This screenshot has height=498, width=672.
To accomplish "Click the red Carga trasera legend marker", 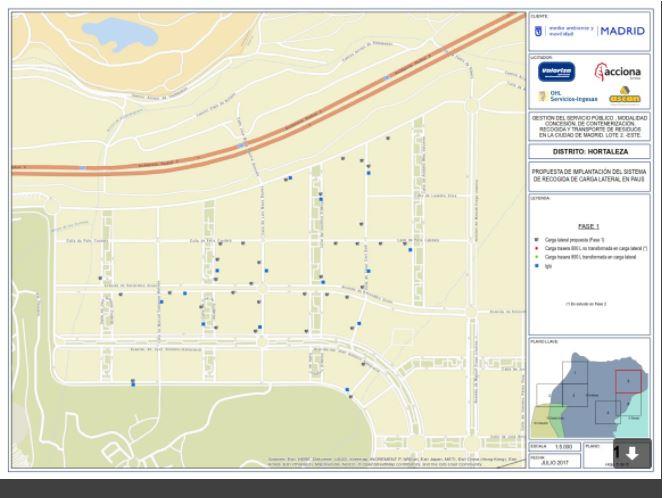I will (x=536, y=249).
